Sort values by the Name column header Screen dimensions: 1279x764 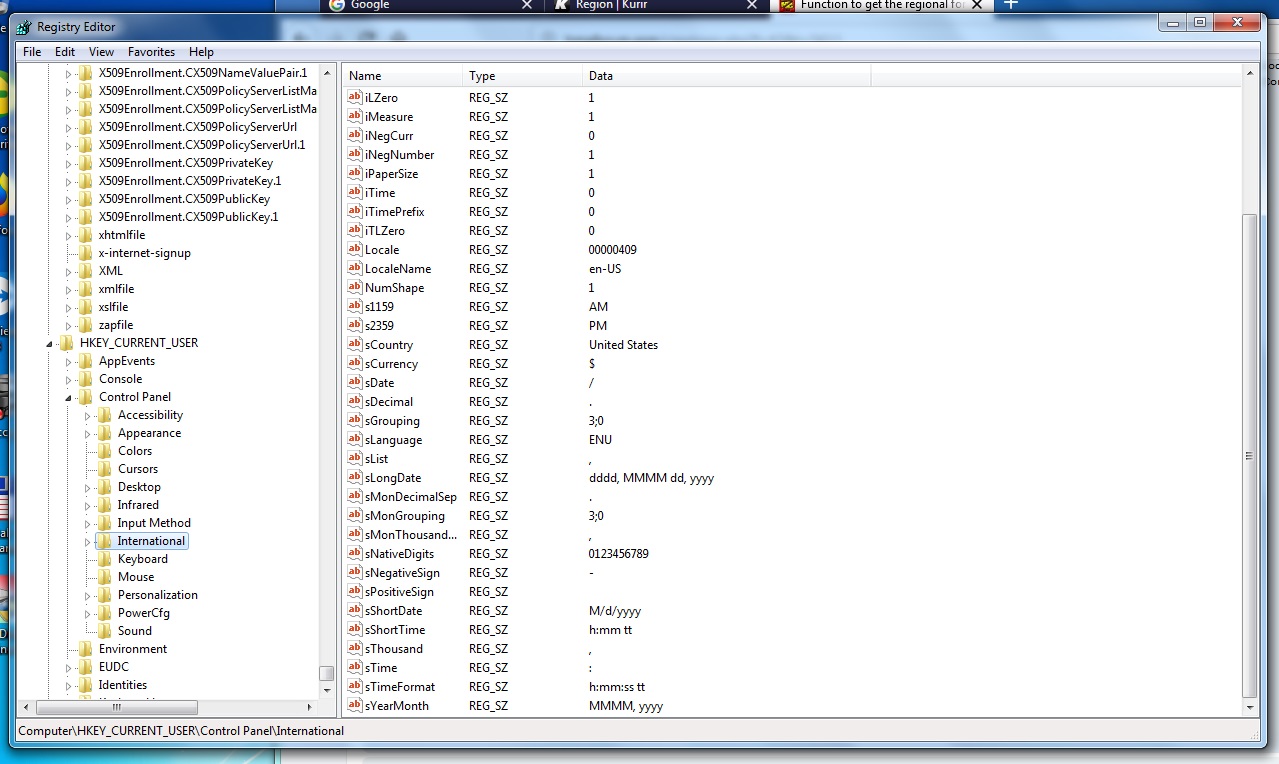pos(402,76)
